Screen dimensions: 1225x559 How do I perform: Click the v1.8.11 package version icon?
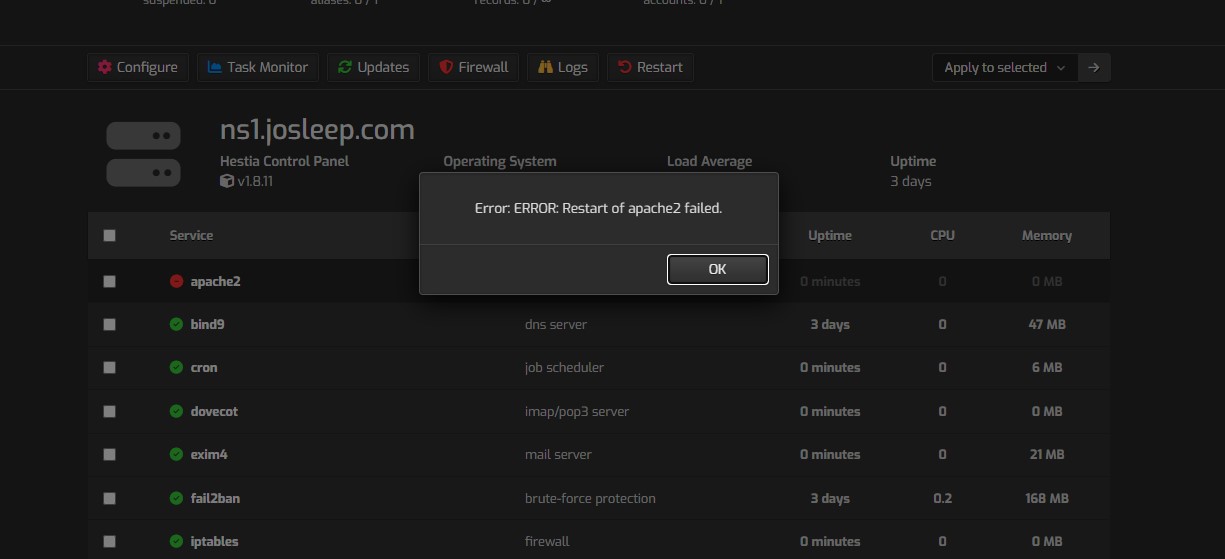click(x=227, y=181)
